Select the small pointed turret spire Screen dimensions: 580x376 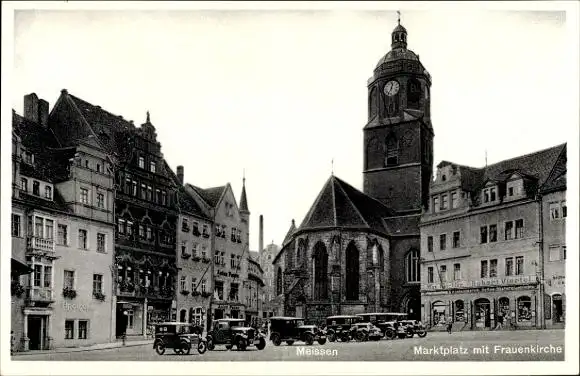[x=243, y=196]
